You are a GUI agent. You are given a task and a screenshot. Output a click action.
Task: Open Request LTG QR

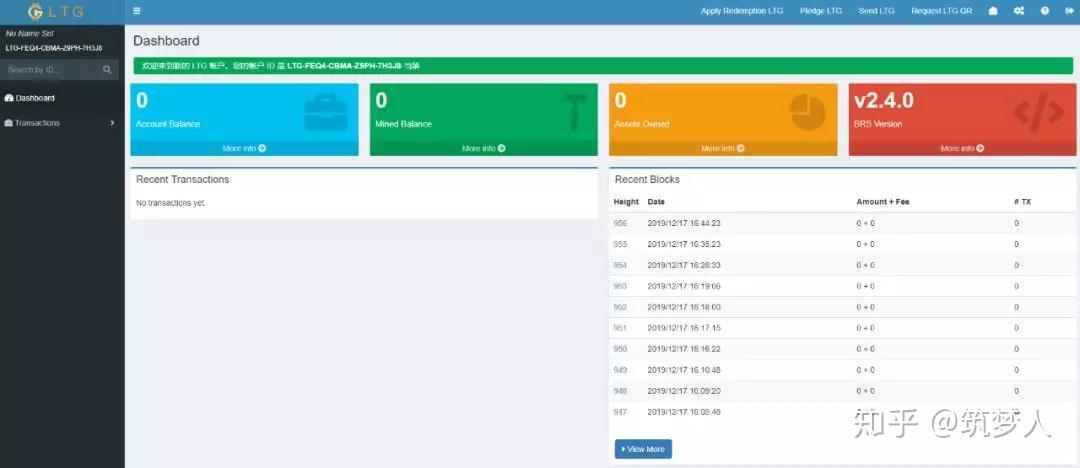coord(942,11)
